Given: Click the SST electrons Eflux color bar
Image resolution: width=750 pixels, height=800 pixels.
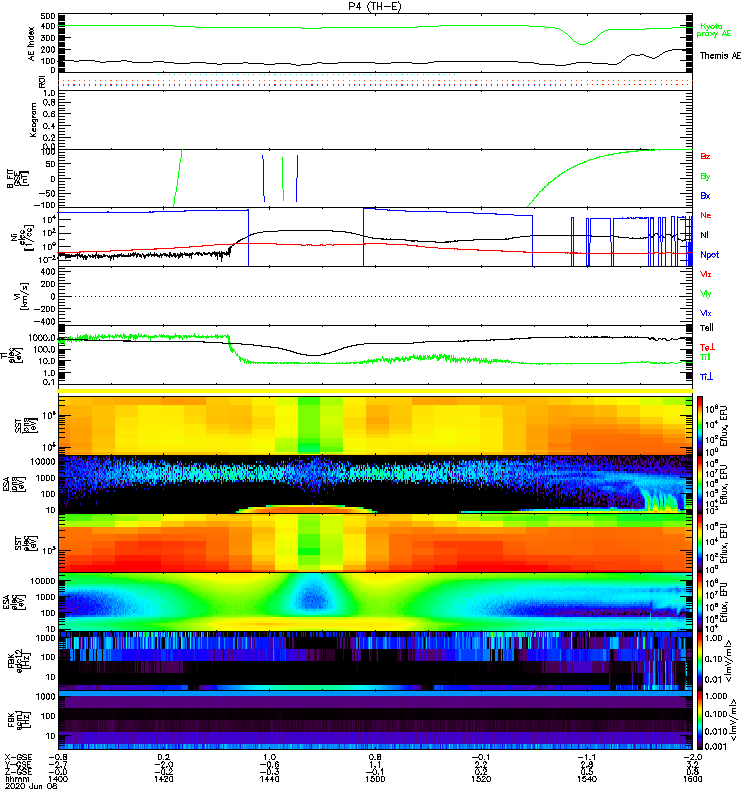Looking at the screenshot, I should (700, 543).
